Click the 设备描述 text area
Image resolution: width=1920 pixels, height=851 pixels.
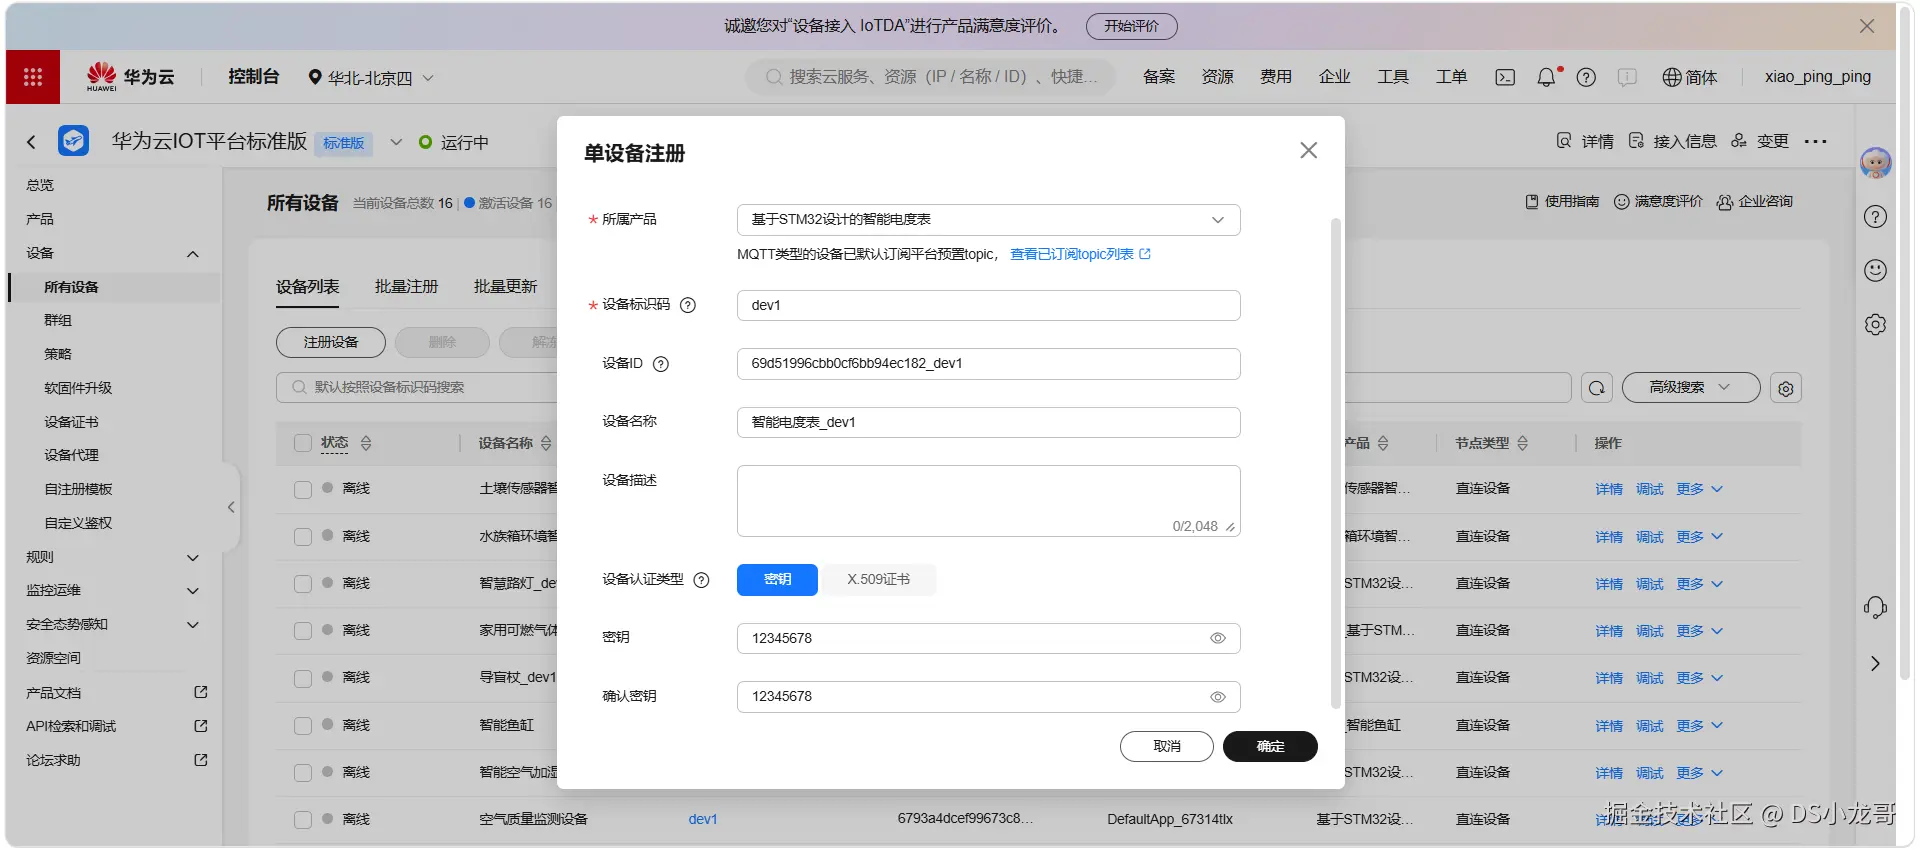(x=988, y=501)
